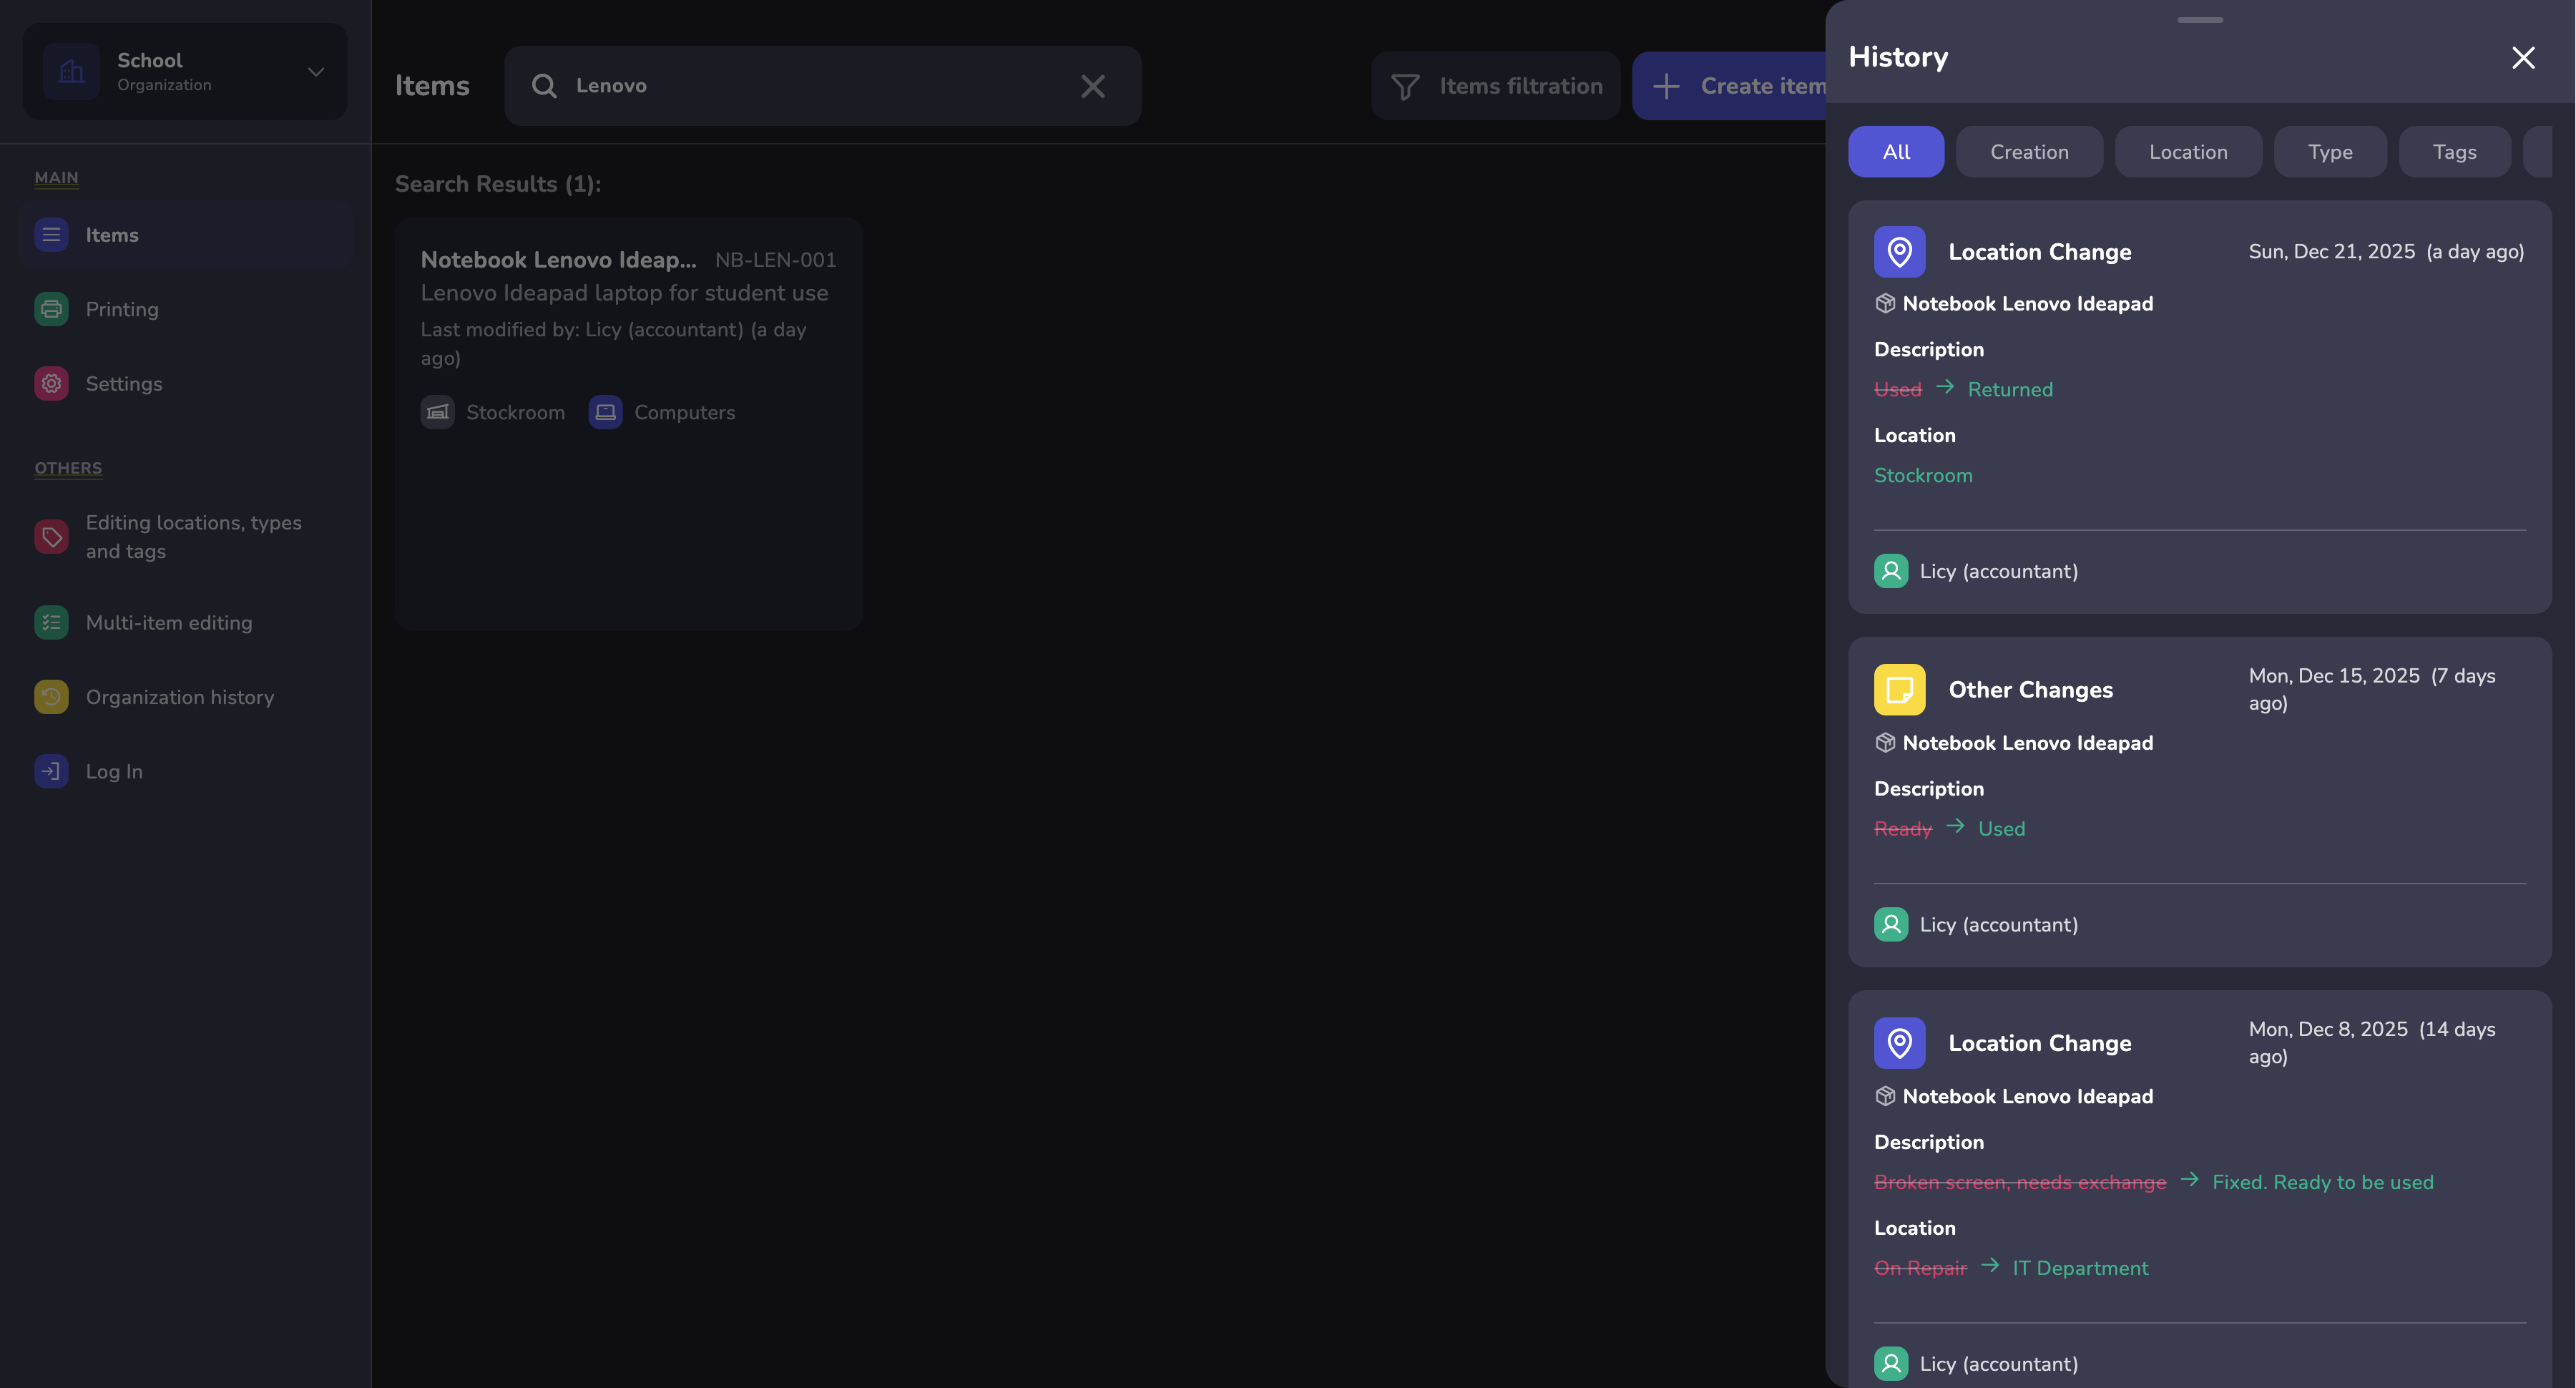The height and width of the screenshot is (1388, 2576).
Task: Filter history by Location
Action: coord(2188,151)
